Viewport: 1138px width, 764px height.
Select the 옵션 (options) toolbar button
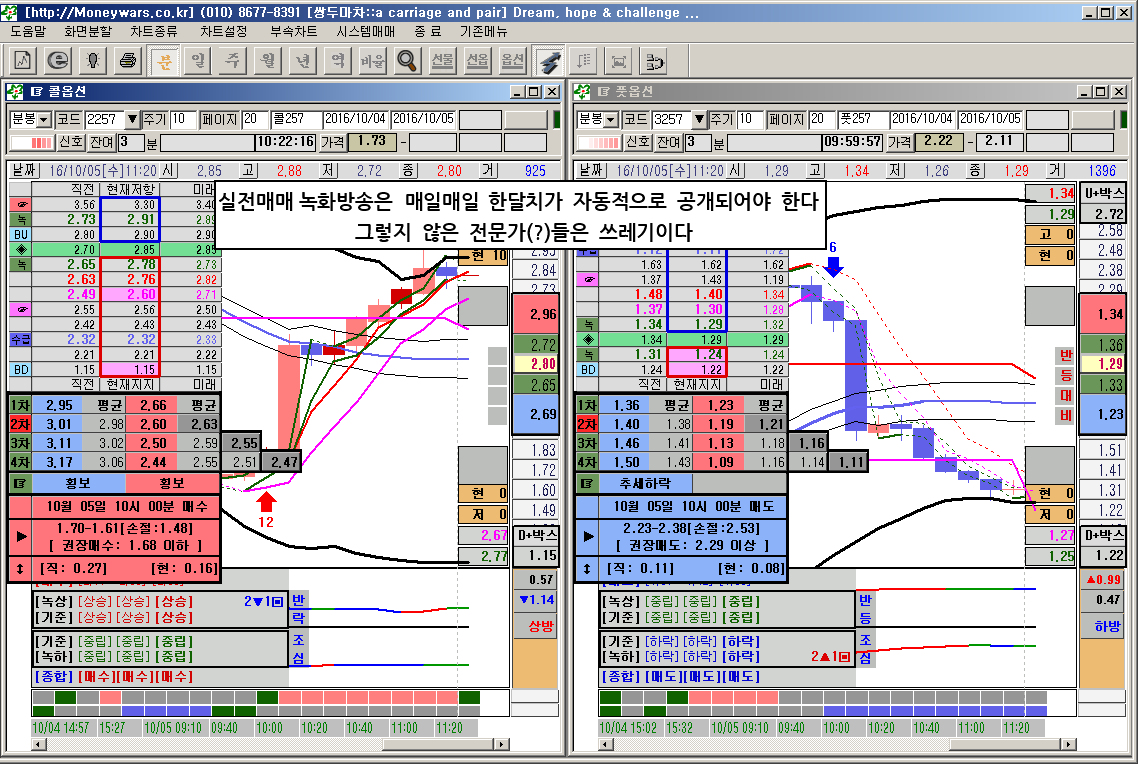[512, 61]
